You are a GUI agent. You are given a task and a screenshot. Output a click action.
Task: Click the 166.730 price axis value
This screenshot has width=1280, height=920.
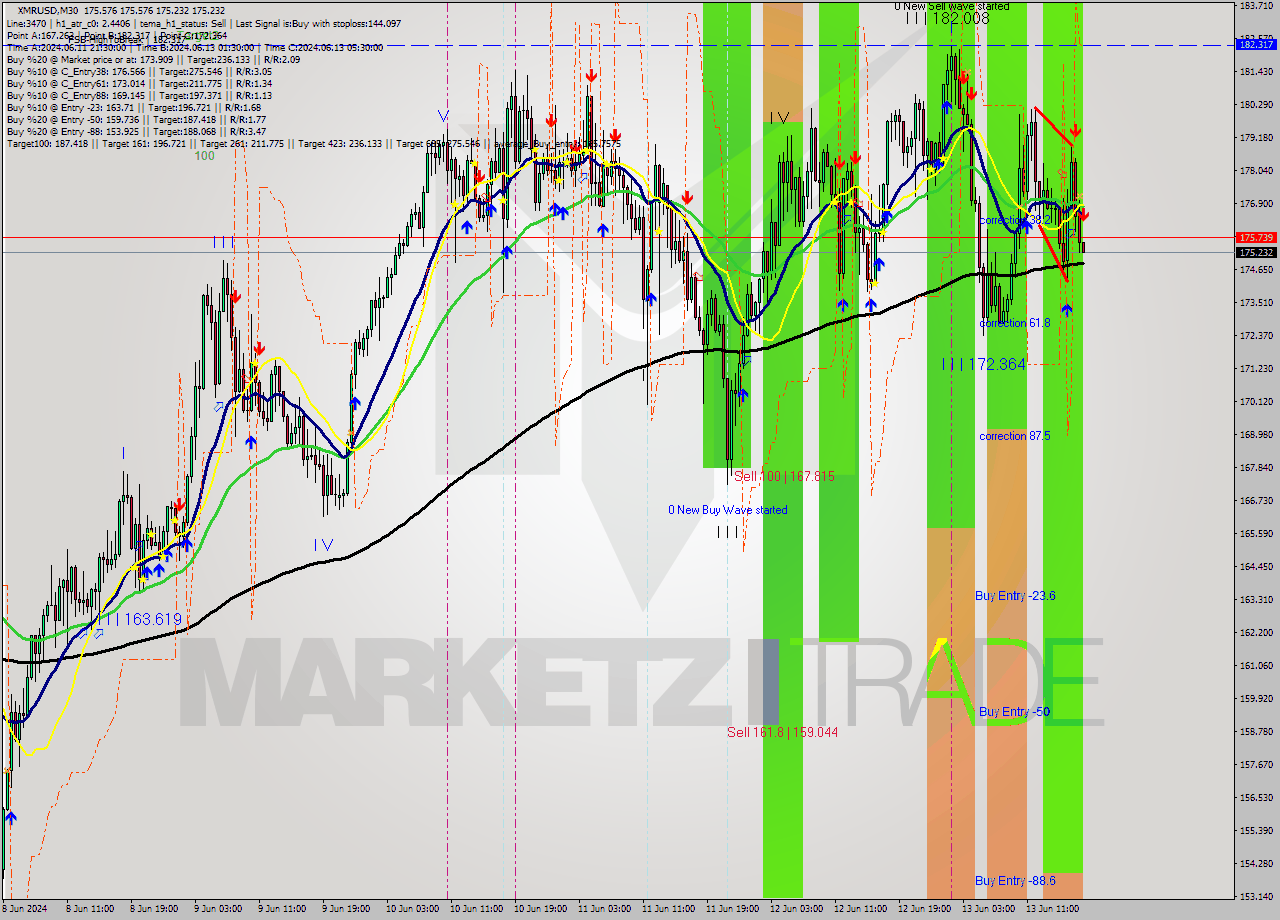(1257, 501)
